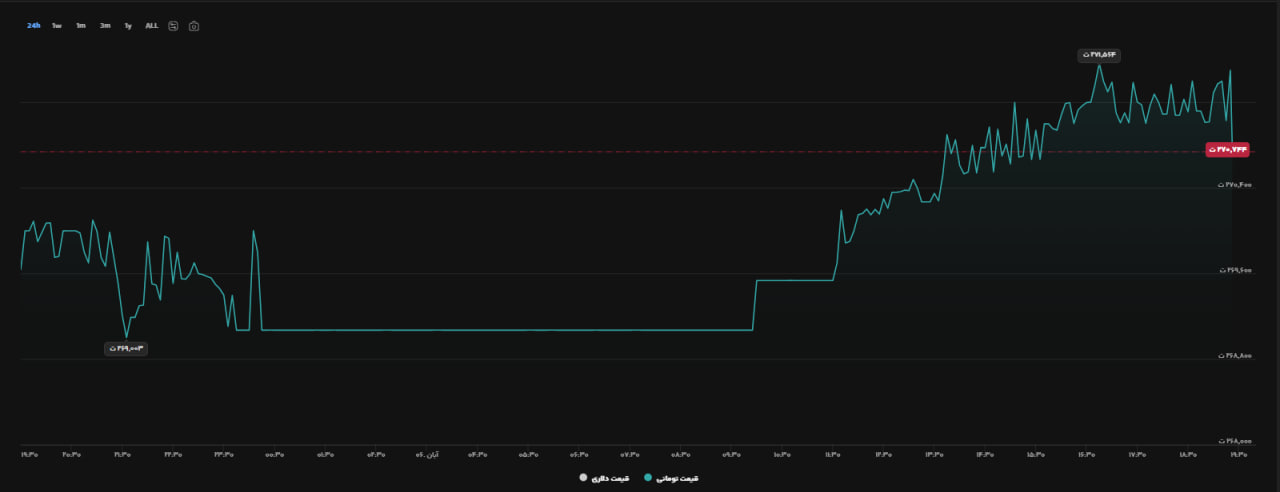
Task: Click the white dollar legend dot
Action: 583,478
